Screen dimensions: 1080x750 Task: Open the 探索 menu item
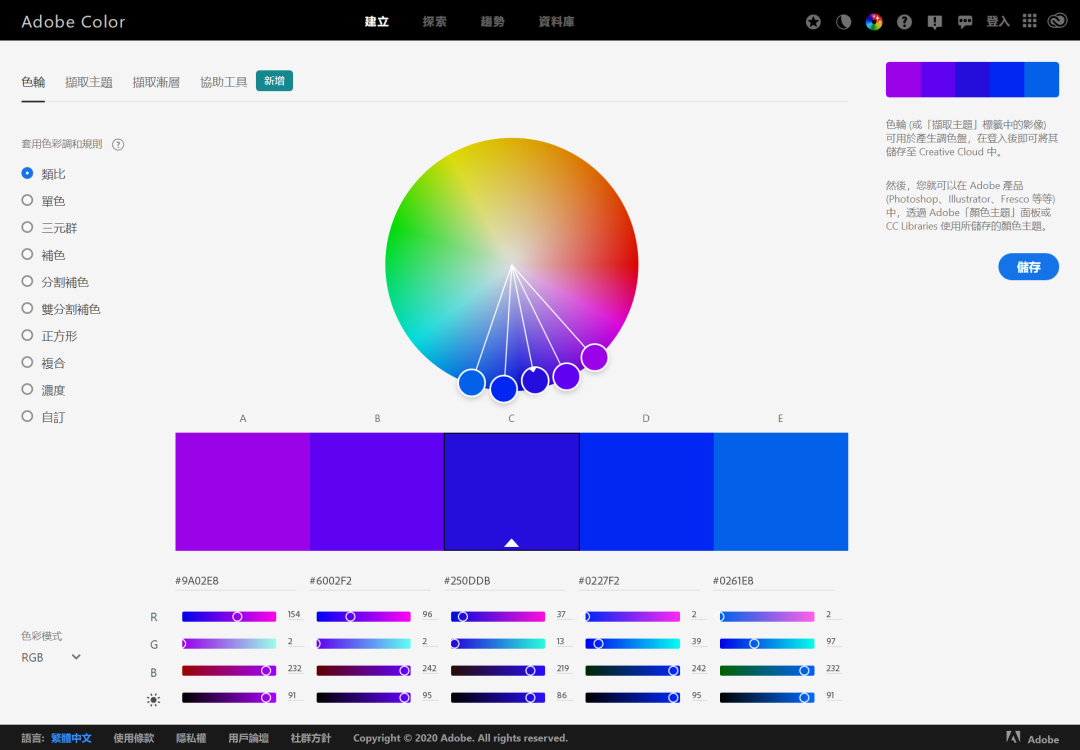point(434,21)
